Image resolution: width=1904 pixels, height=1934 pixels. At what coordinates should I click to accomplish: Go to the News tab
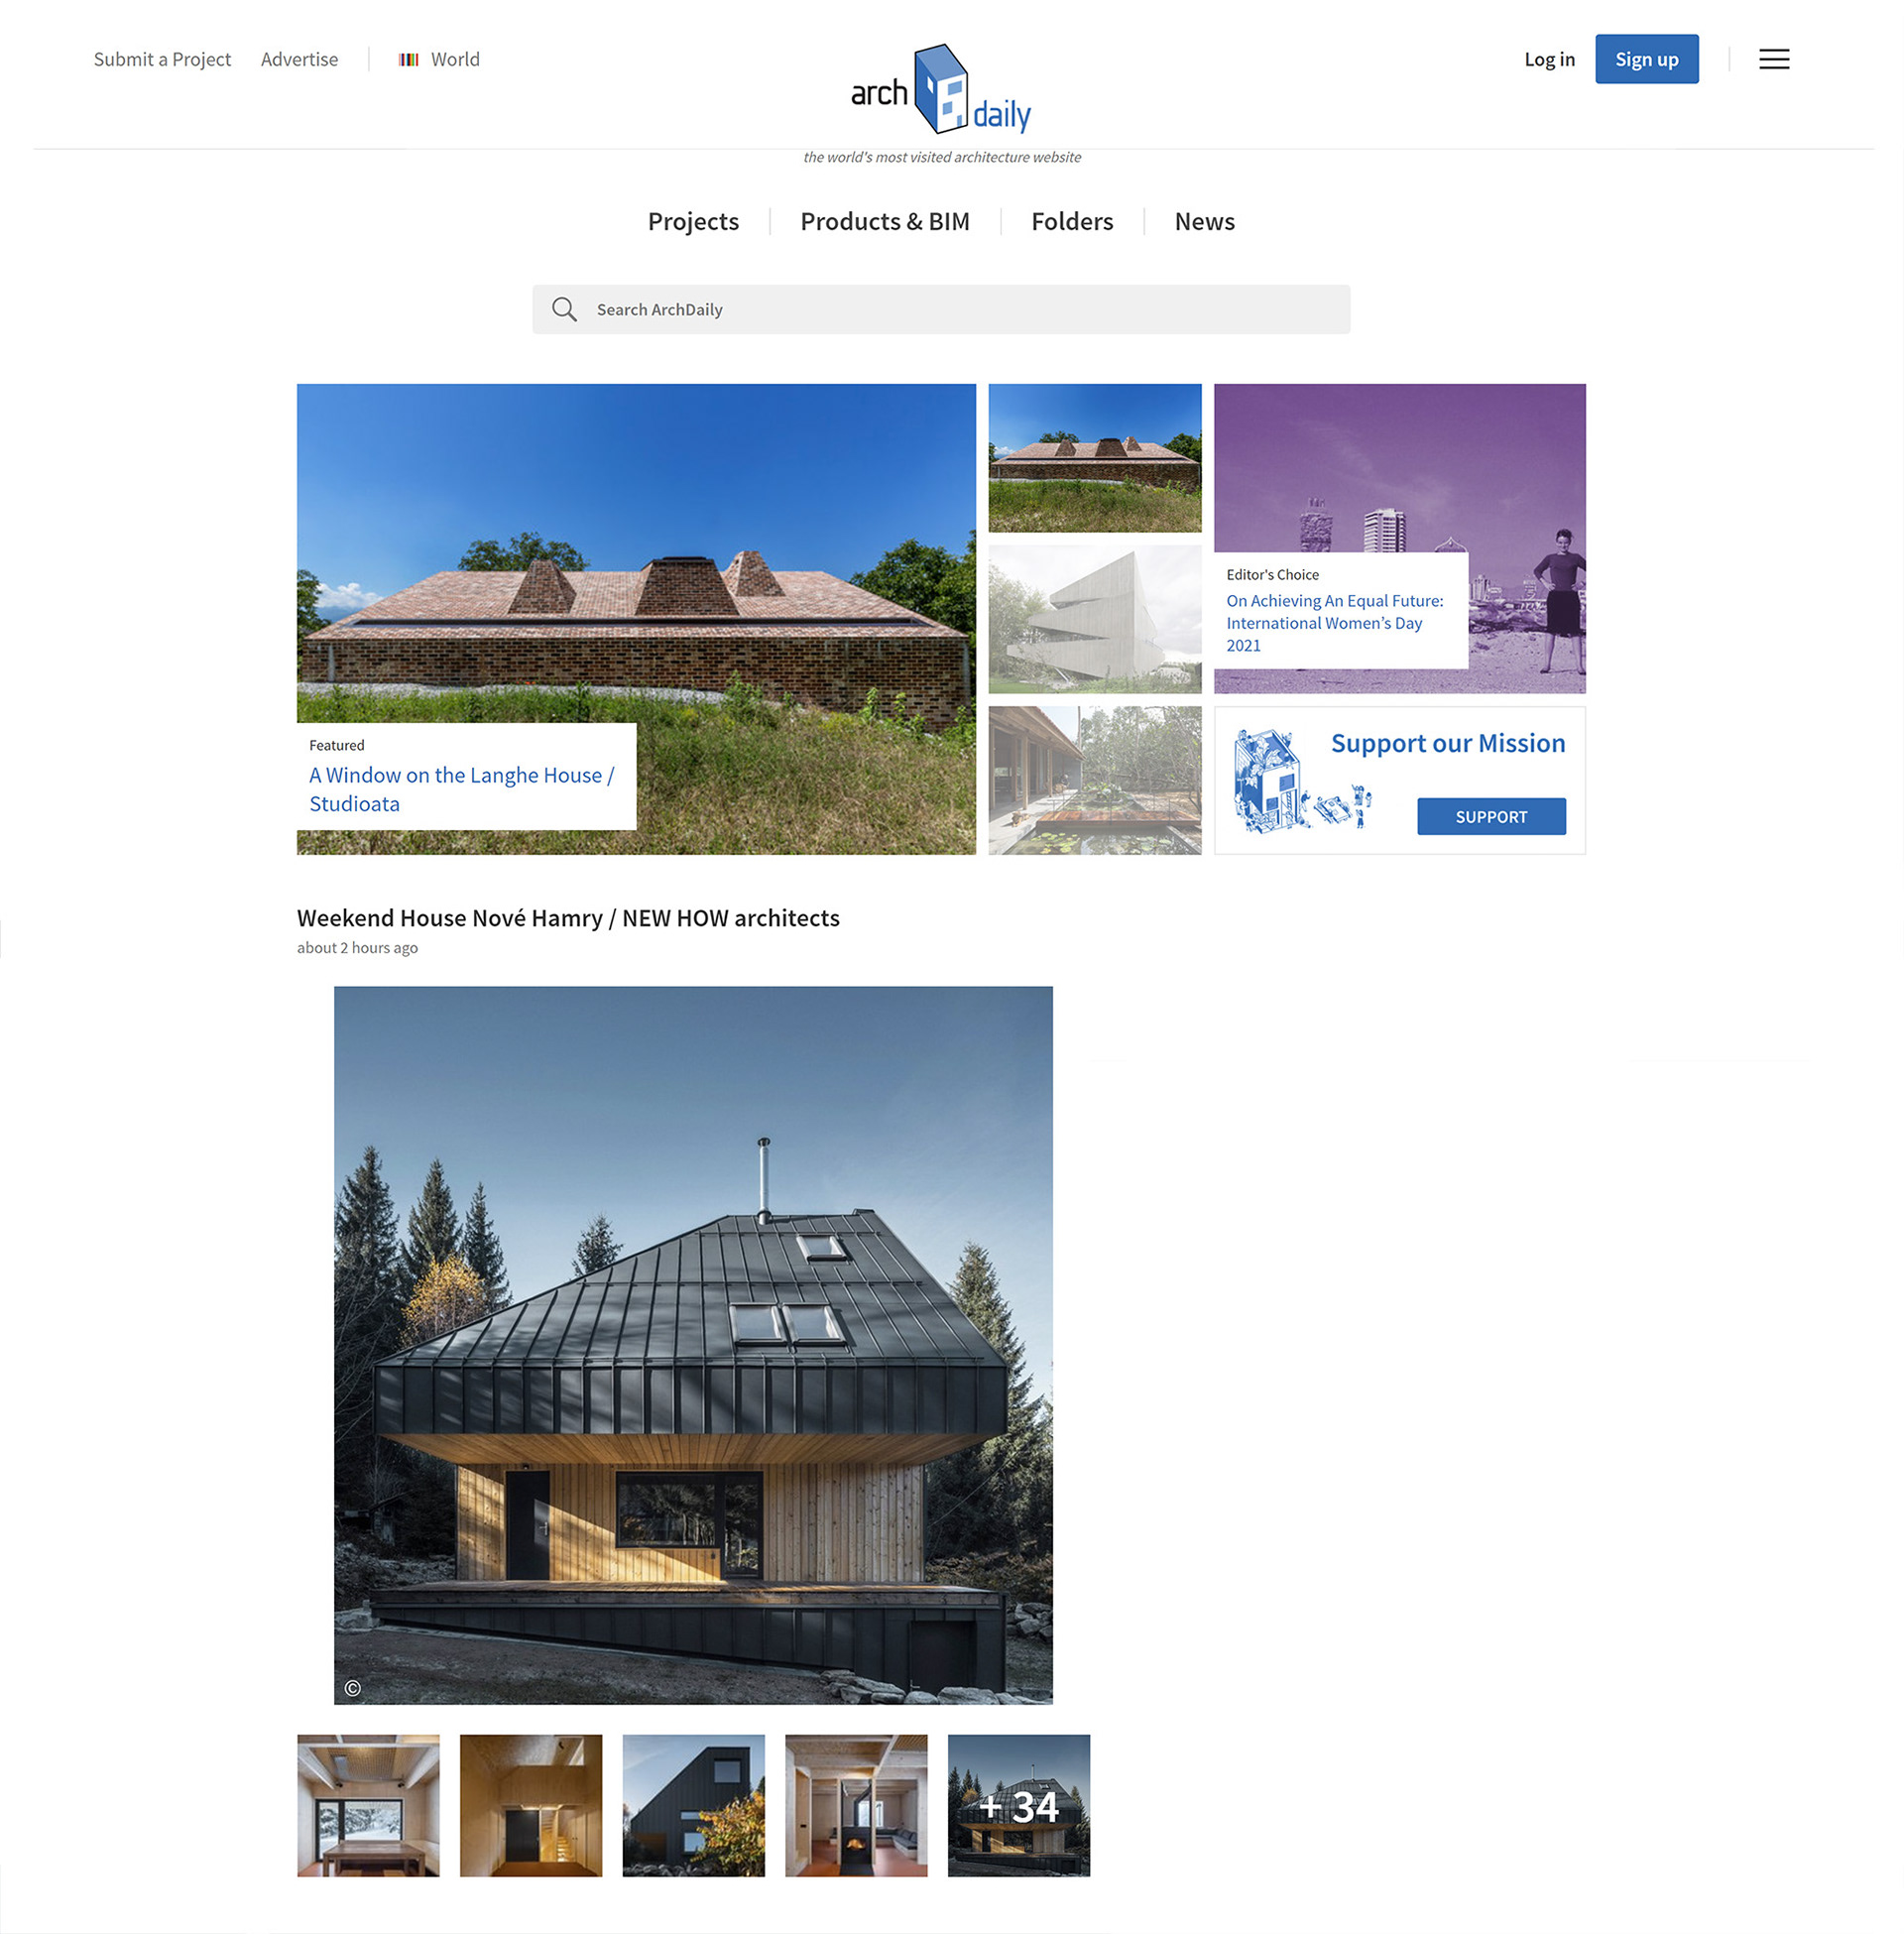[x=1204, y=221]
